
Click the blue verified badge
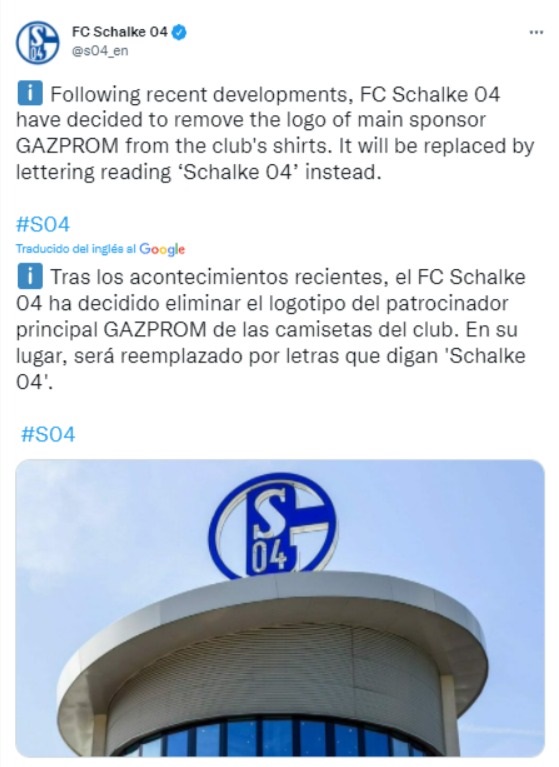coord(179,32)
